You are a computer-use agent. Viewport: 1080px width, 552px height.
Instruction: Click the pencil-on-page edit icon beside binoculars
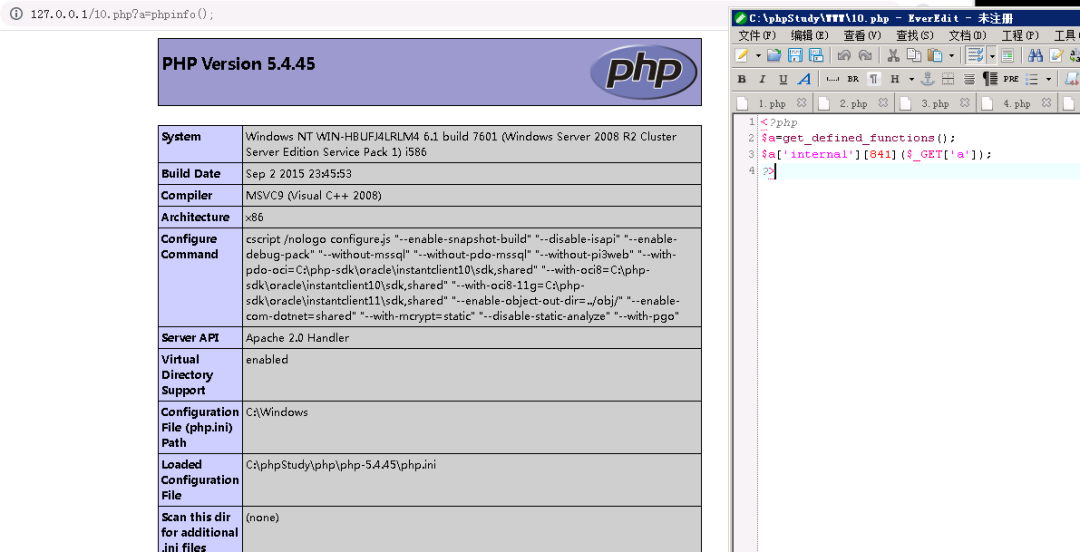(x=1056, y=56)
